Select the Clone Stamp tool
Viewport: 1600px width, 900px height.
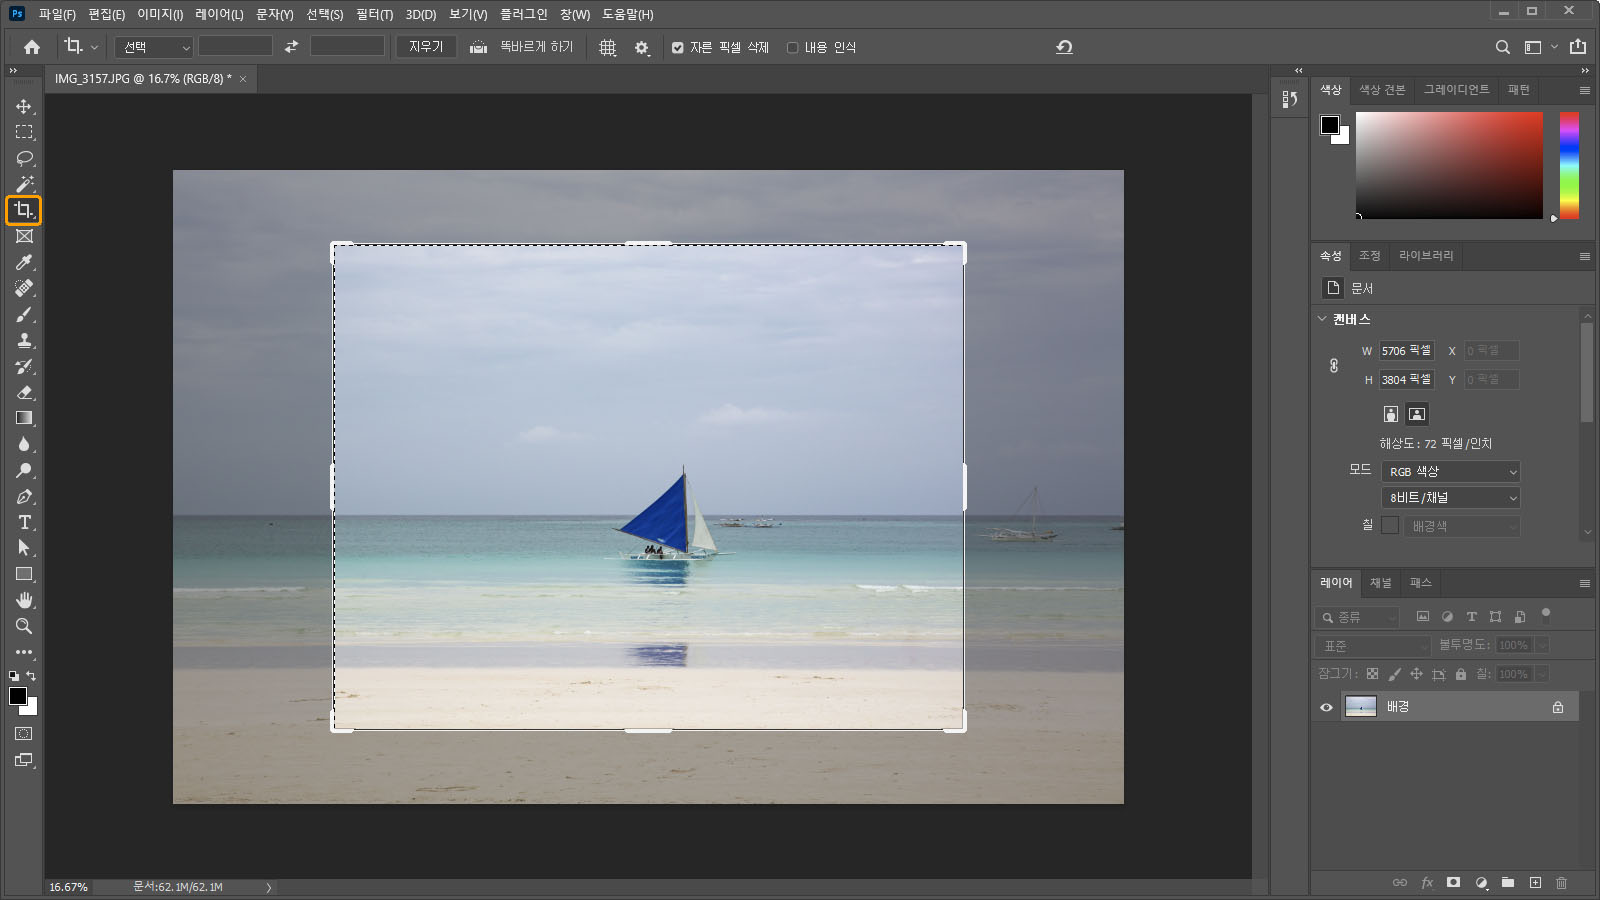[24, 340]
